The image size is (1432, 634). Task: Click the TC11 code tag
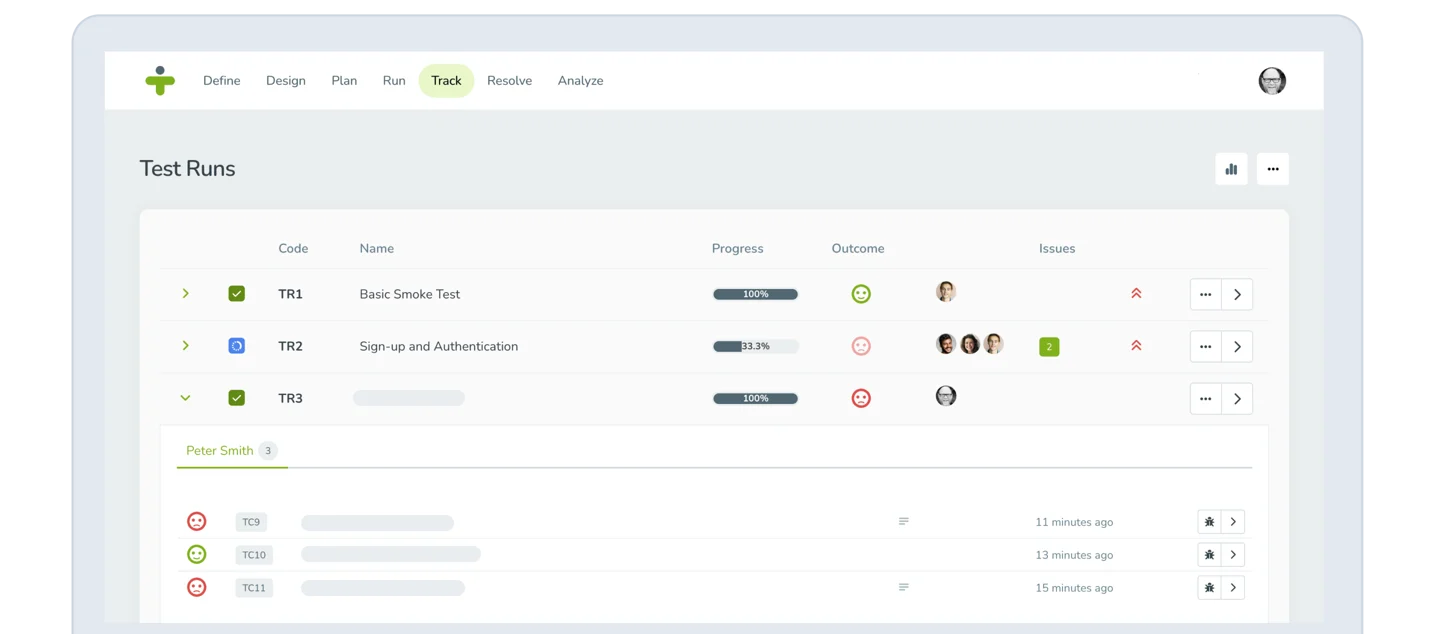(x=254, y=588)
